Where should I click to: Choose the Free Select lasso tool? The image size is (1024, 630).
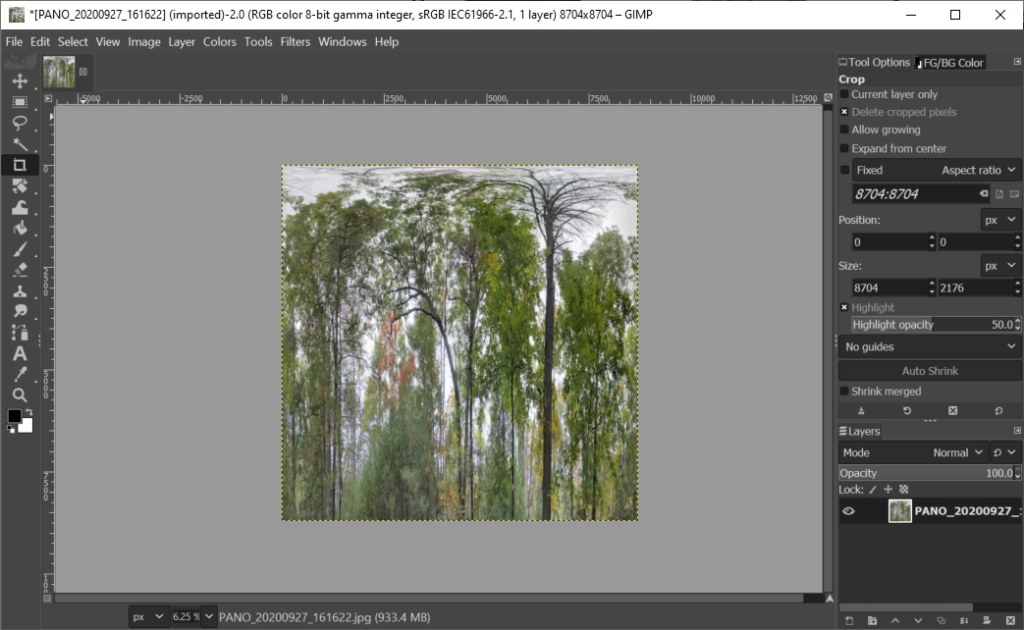click(19, 123)
